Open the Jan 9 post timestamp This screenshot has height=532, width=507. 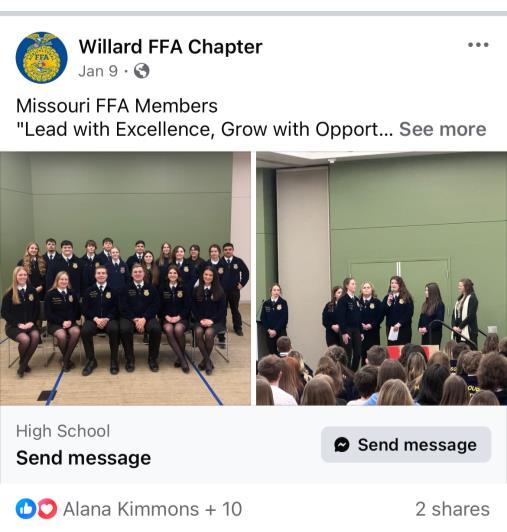coord(98,71)
